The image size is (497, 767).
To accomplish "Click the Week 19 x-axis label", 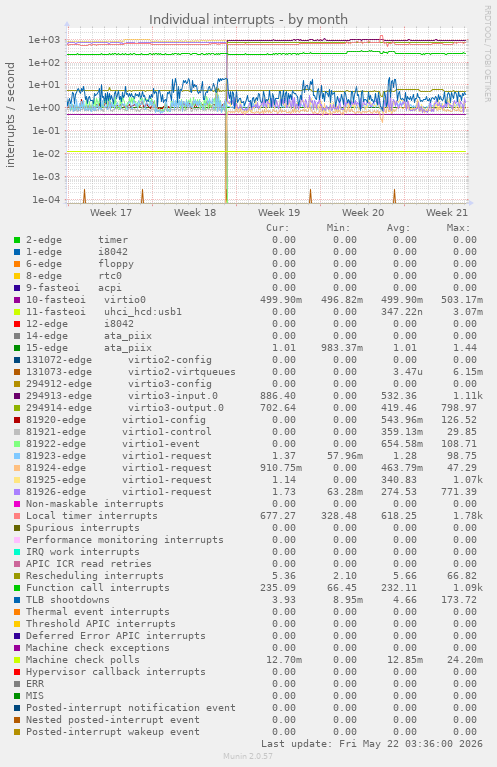I will point(279,212).
